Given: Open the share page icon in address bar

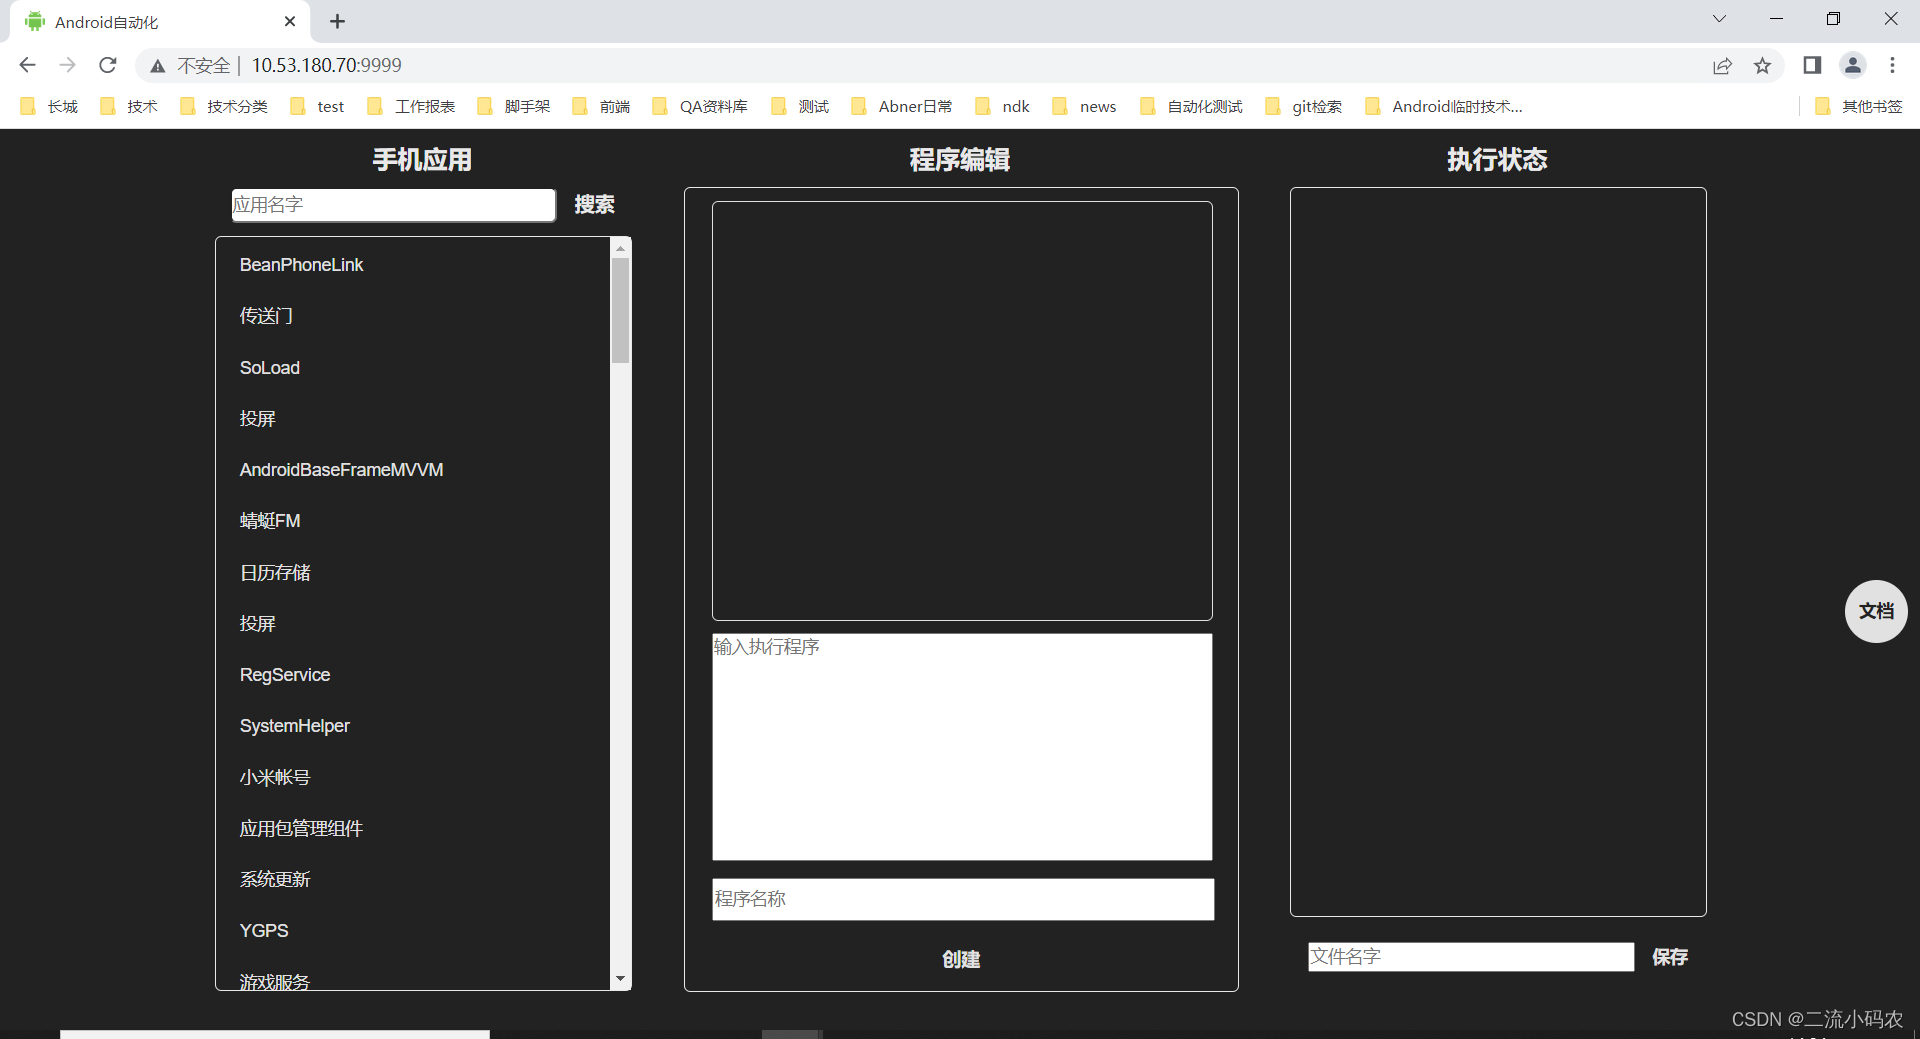Looking at the screenshot, I should [1722, 66].
